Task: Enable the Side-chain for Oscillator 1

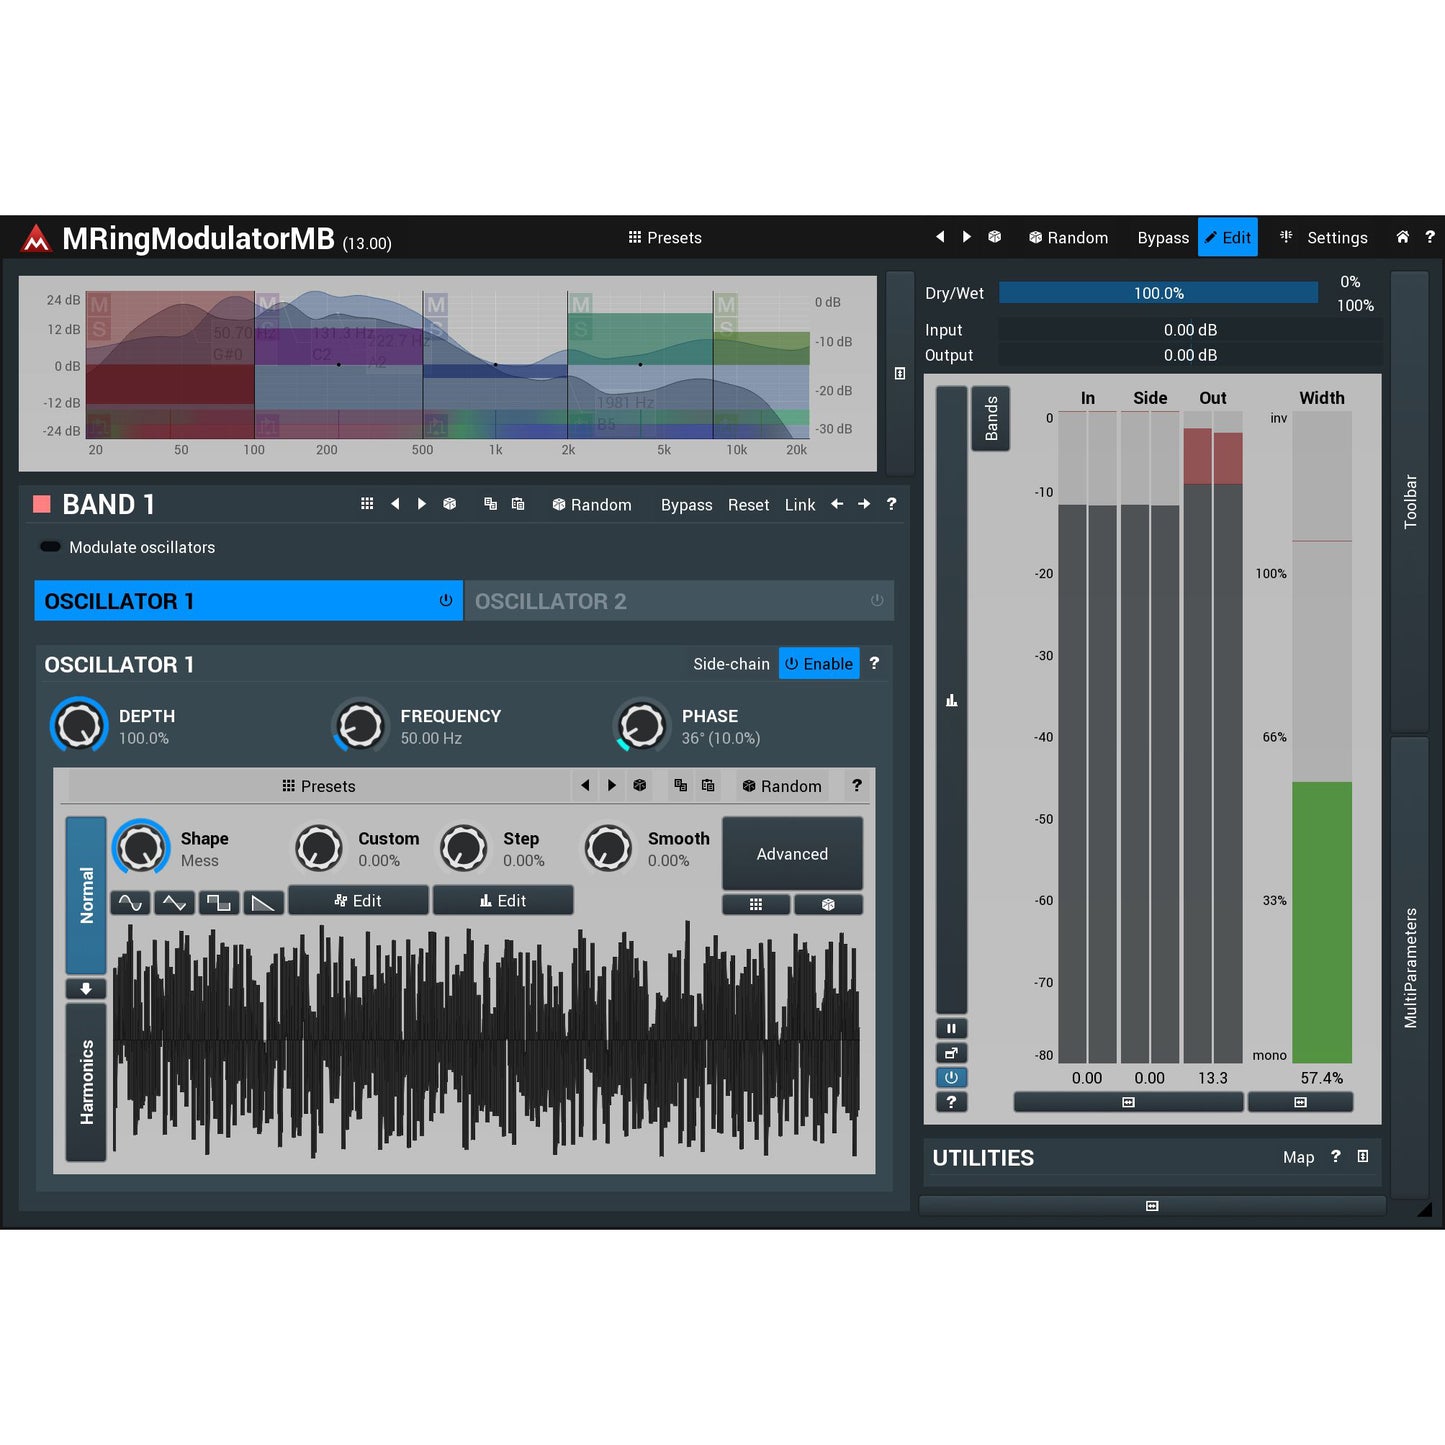Action: [818, 663]
